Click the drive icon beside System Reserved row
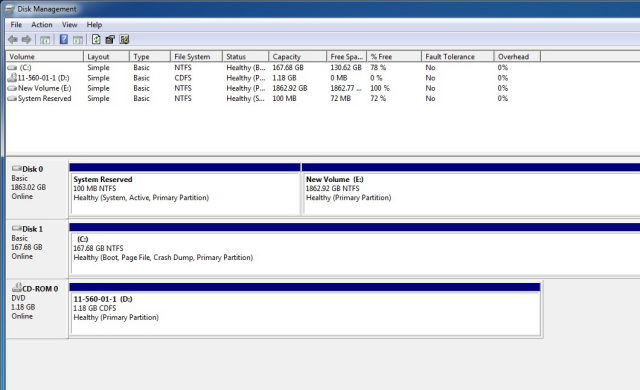The image size is (640, 390). (x=12, y=98)
